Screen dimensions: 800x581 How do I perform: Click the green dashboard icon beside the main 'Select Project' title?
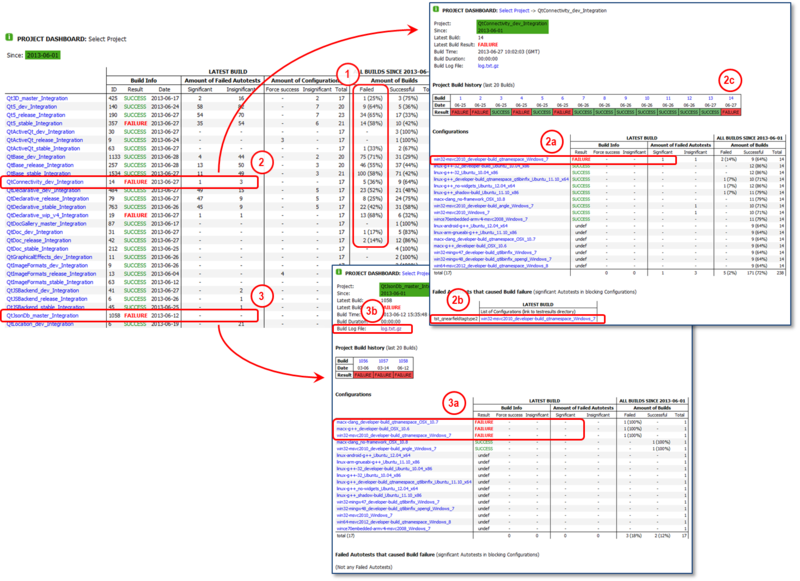(9, 35)
